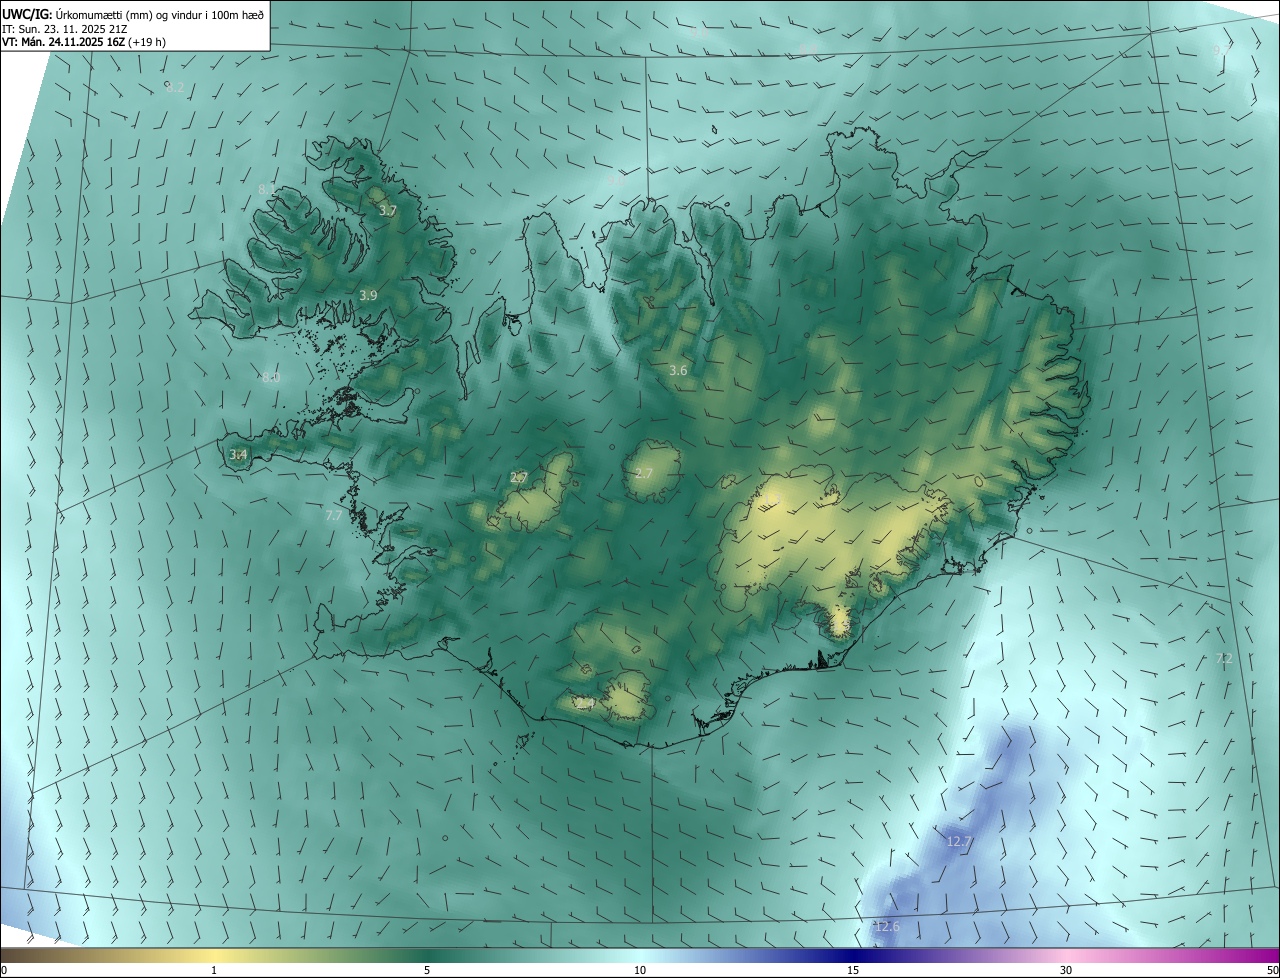Click the 12.7 value label on the map
The height and width of the screenshot is (978, 1280).
tap(959, 842)
